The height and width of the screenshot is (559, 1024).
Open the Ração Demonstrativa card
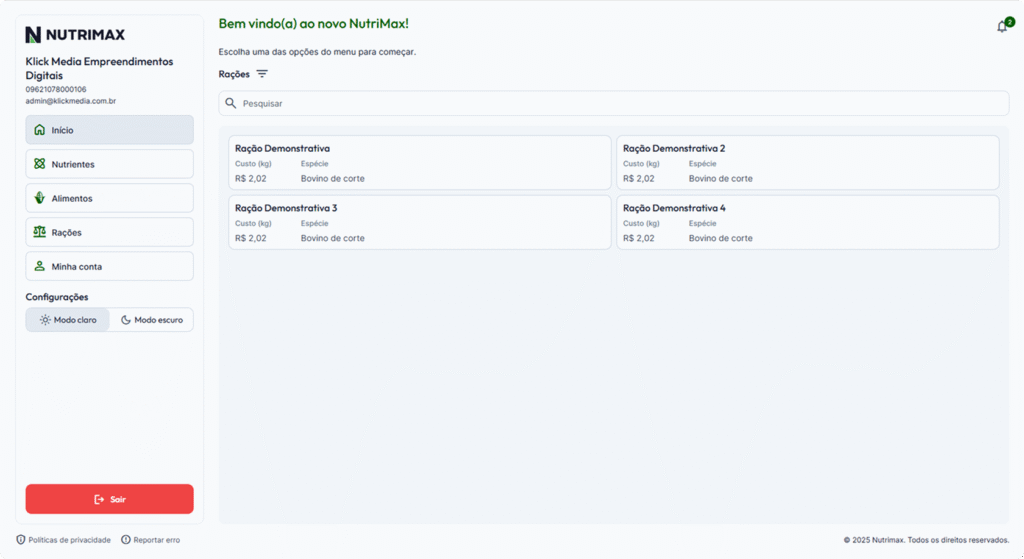(x=419, y=163)
